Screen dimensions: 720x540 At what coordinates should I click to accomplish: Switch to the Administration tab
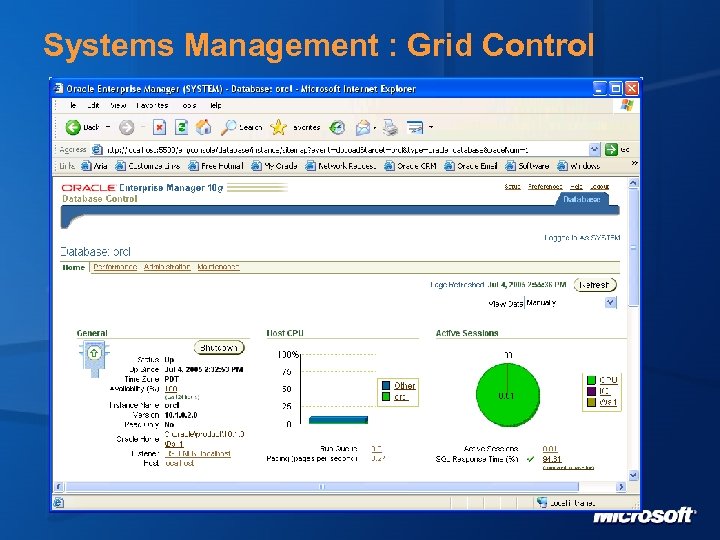pyautogui.click(x=167, y=267)
